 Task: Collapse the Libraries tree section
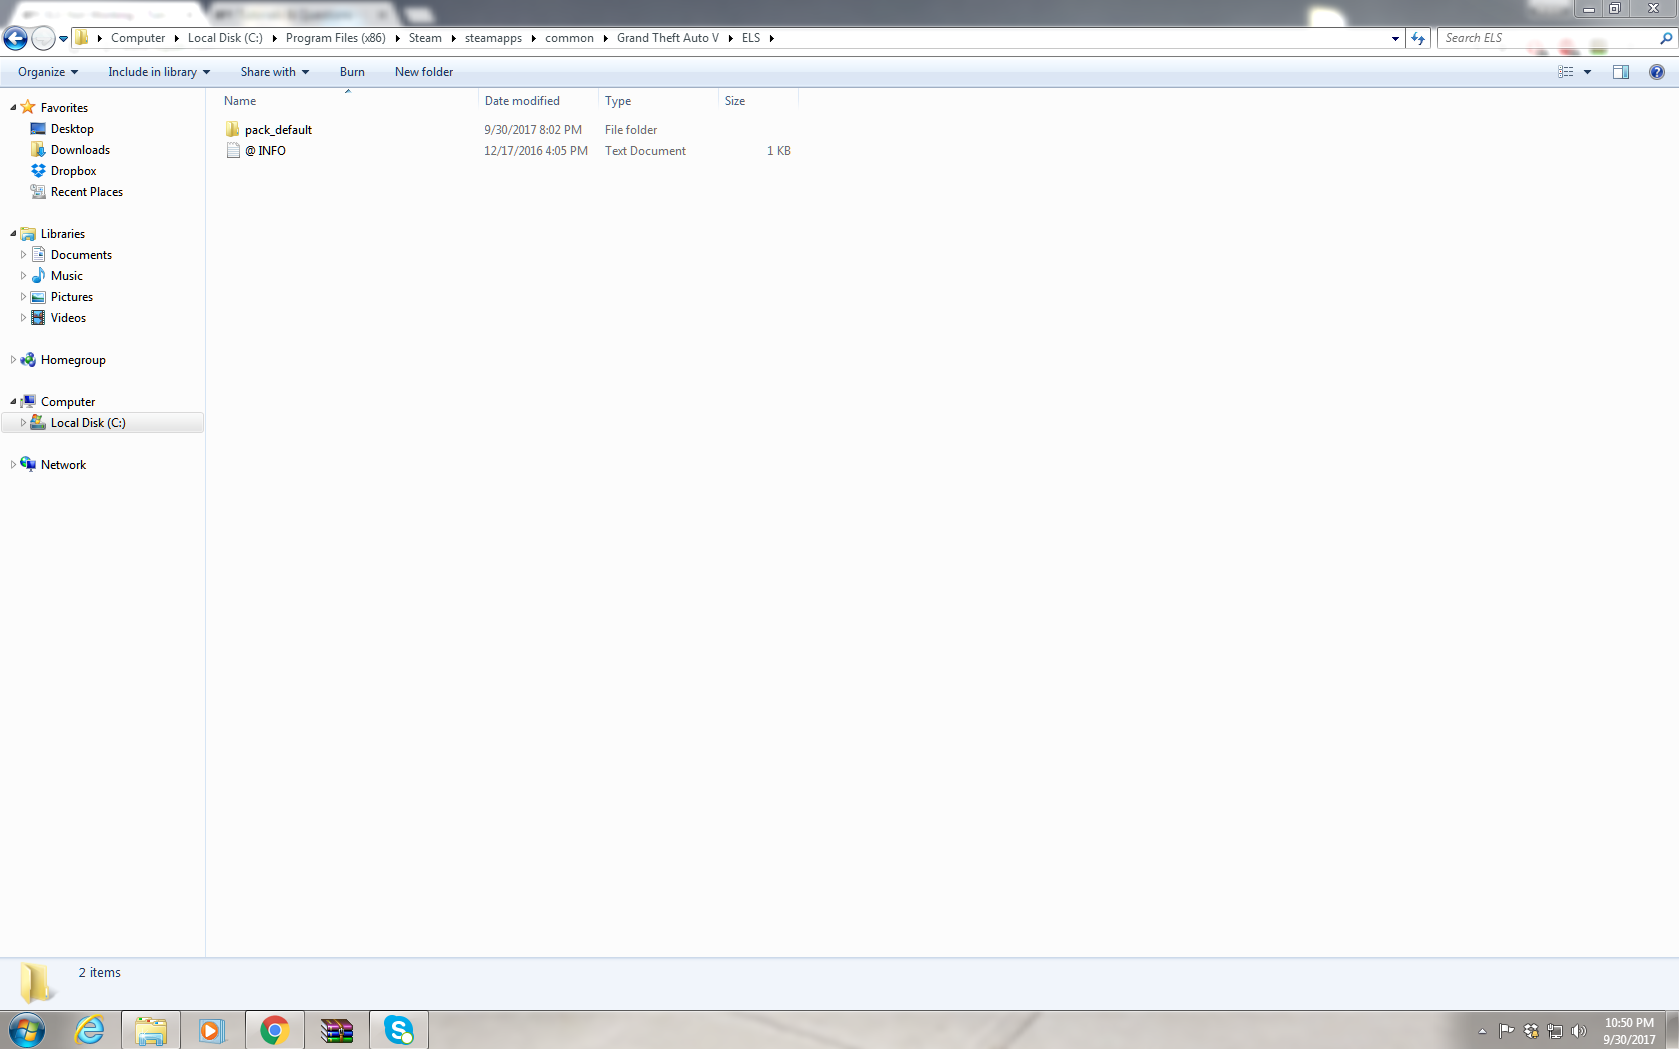click(13, 234)
